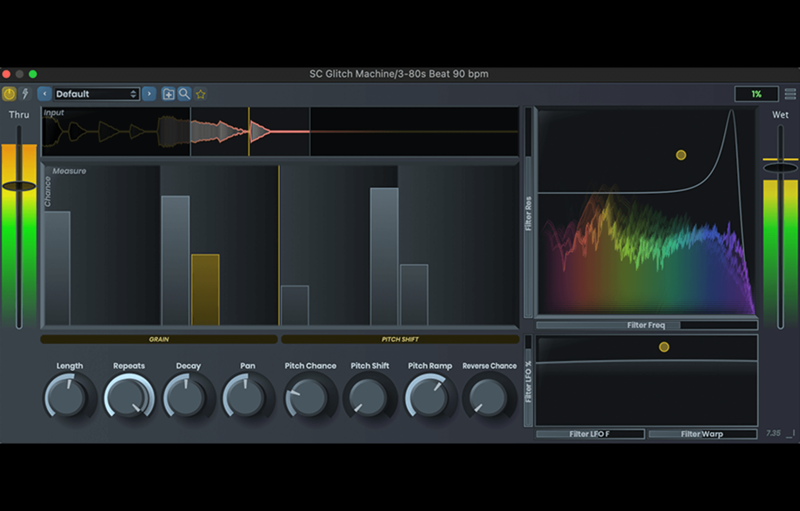This screenshot has width=800, height=511.
Task: Click the Input waveform display
Action: pos(280,132)
